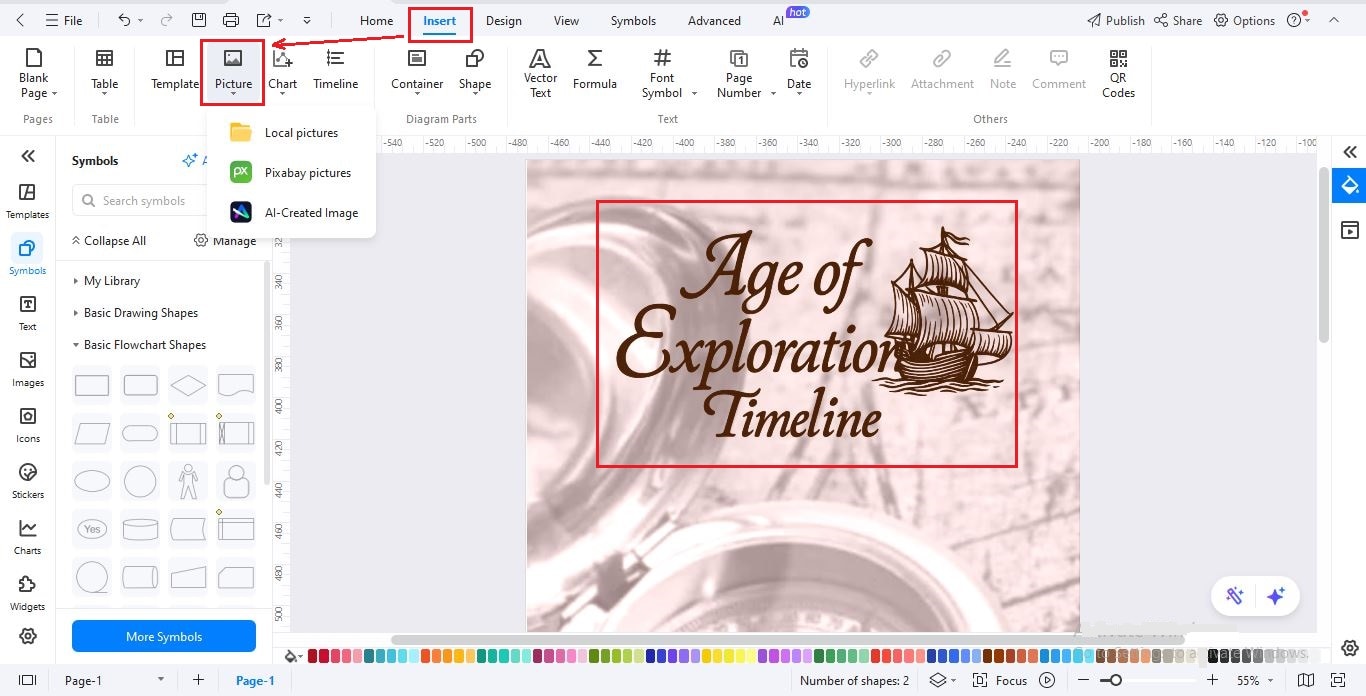Viewport: 1366px width, 696px height.
Task: Toggle the page list panel icon
Action: pos(28,680)
